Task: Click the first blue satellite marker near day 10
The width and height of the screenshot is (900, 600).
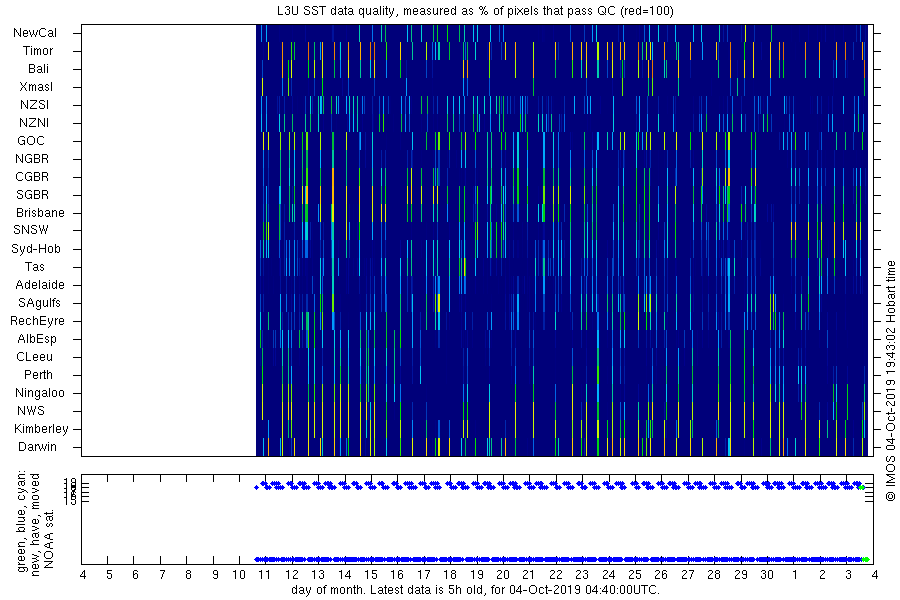Action: click(x=256, y=488)
